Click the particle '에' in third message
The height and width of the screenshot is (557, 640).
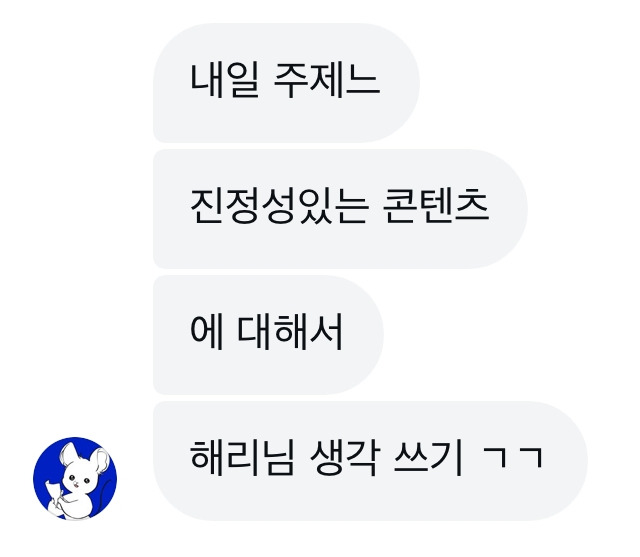207,332
